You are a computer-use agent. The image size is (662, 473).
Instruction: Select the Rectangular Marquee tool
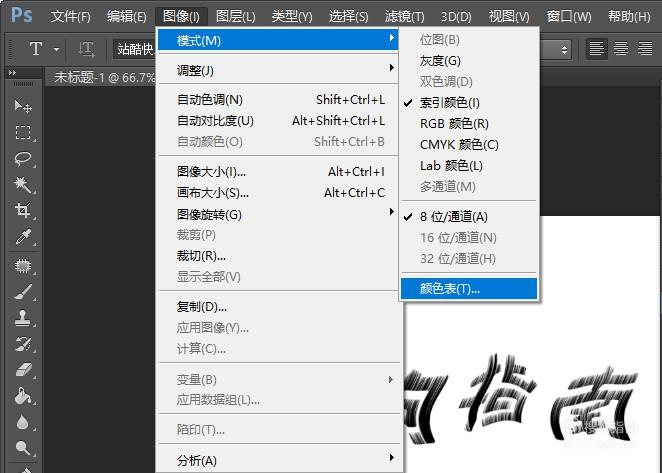[x=23, y=132]
